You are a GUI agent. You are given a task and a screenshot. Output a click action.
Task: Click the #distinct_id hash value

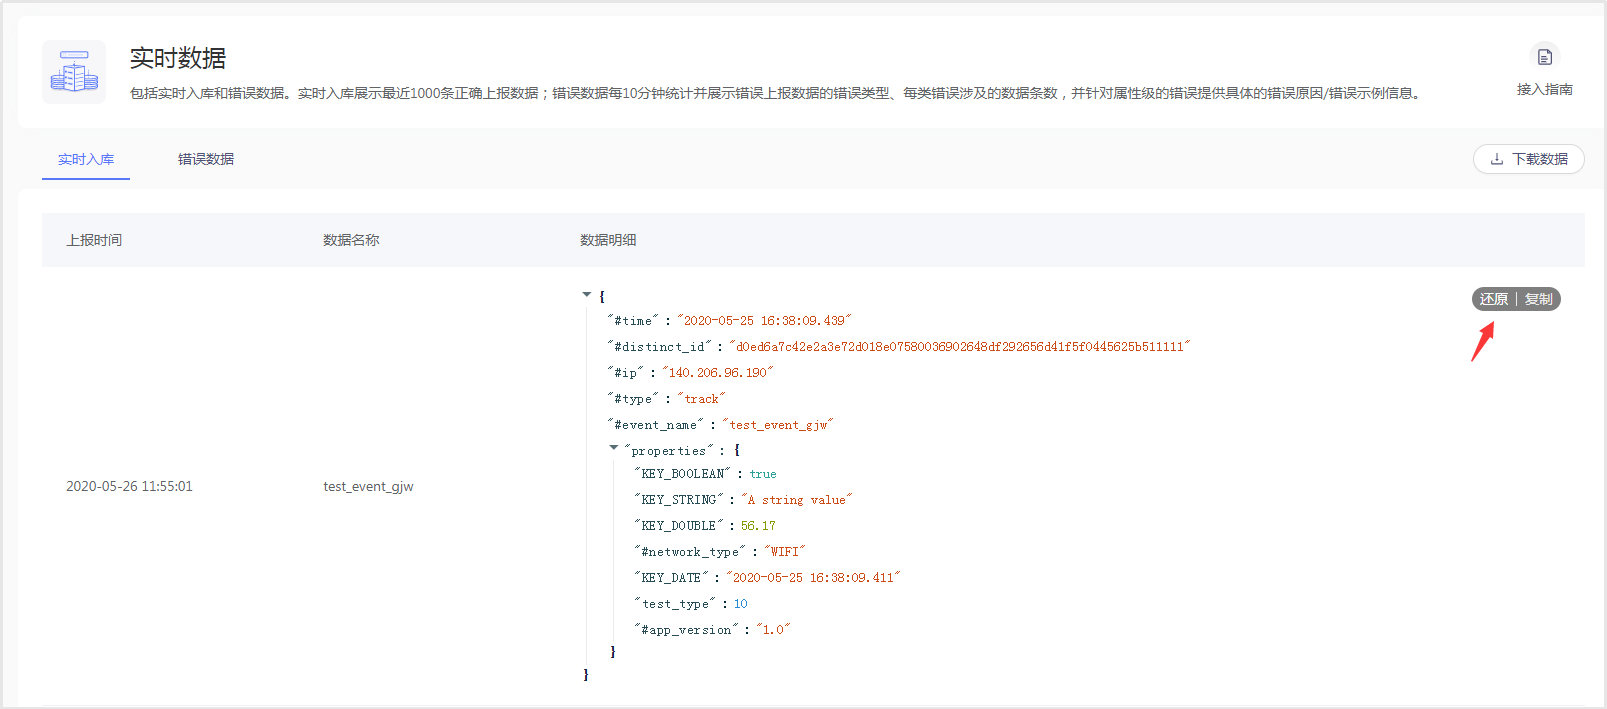tap(960, 347)
